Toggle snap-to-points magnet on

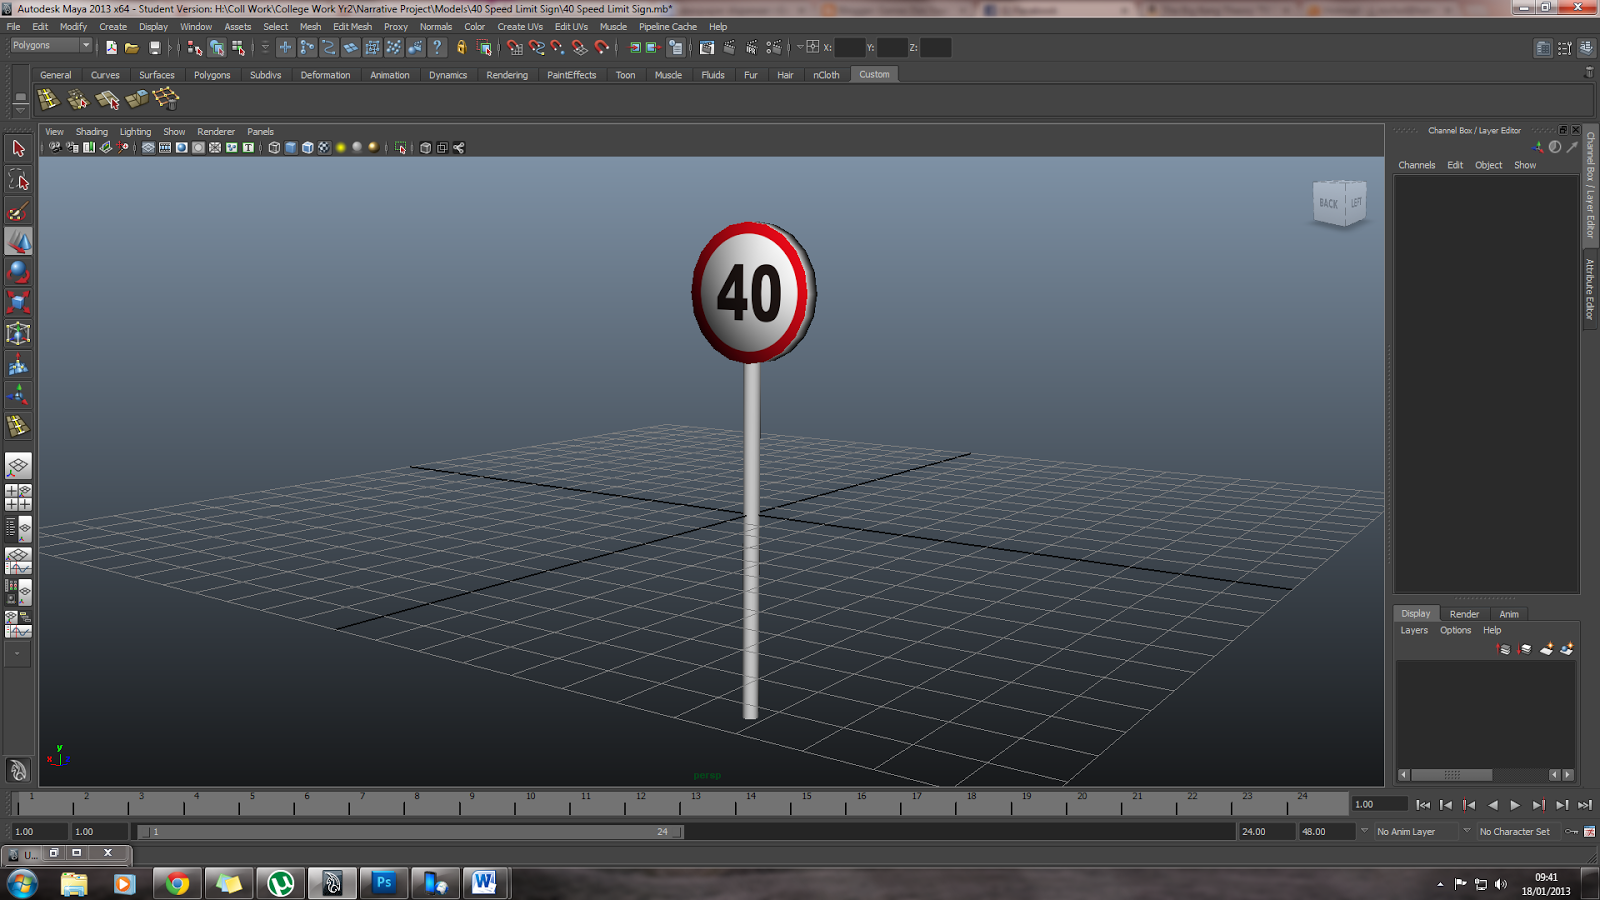[x=556, y=46]
